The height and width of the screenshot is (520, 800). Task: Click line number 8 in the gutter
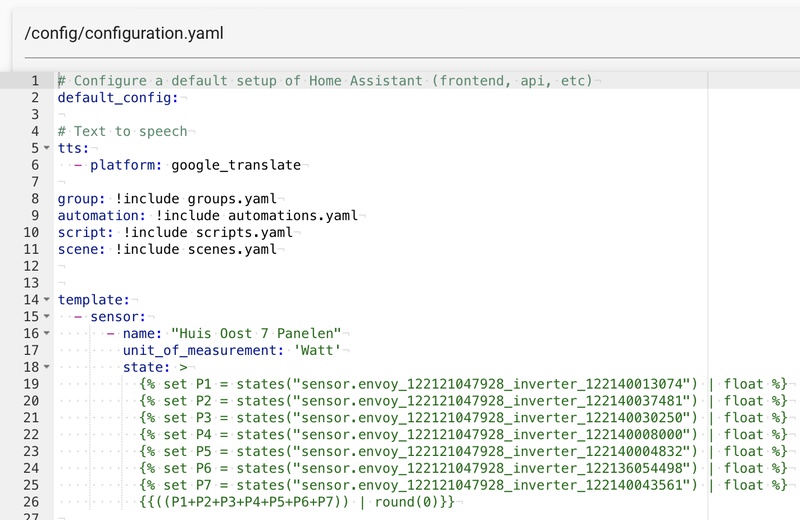34,198
